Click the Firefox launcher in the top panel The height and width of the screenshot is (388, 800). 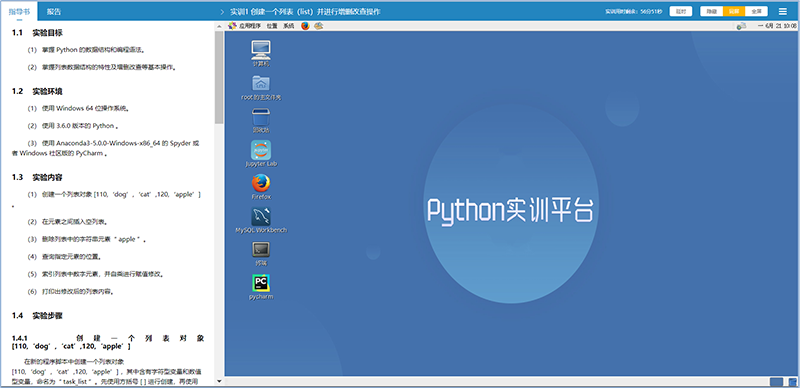[x=305, y=26]
